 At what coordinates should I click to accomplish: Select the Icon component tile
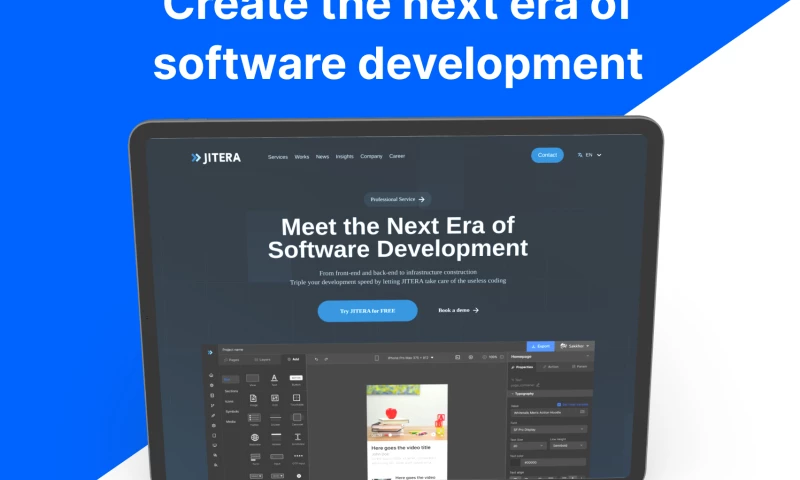[x=275, y=399]
